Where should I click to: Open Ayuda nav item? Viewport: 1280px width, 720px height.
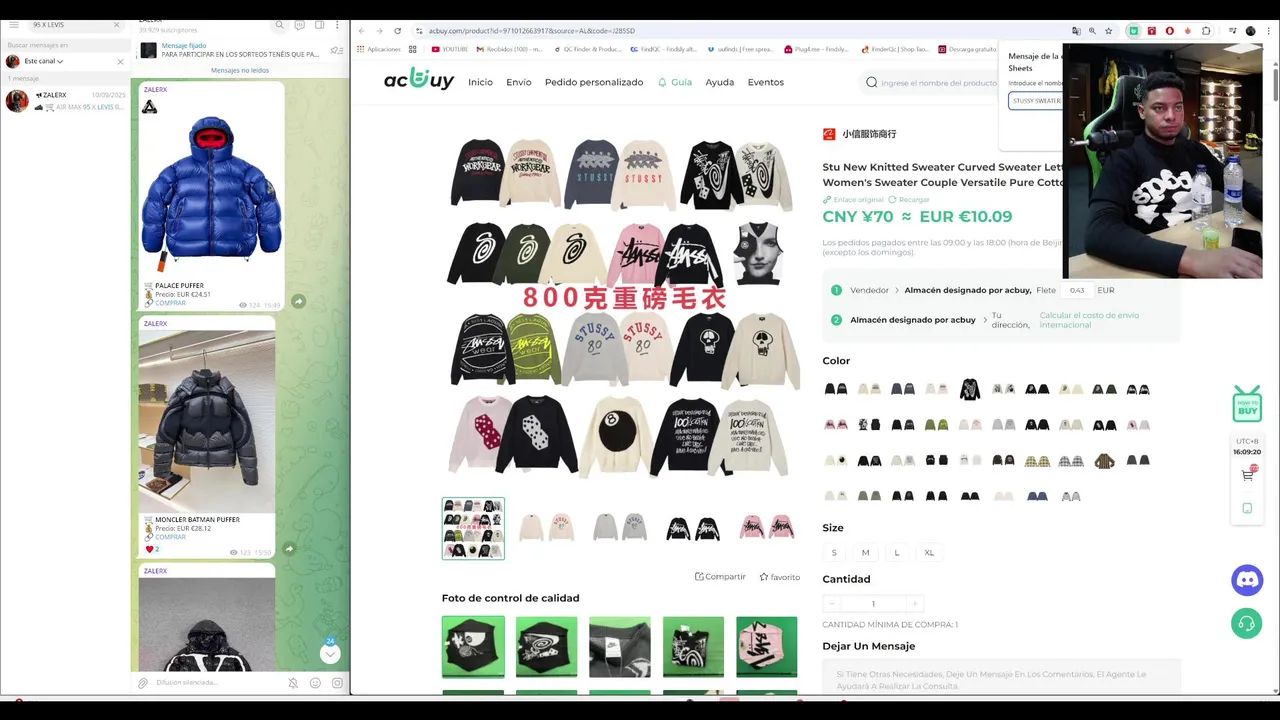[719, 82]
